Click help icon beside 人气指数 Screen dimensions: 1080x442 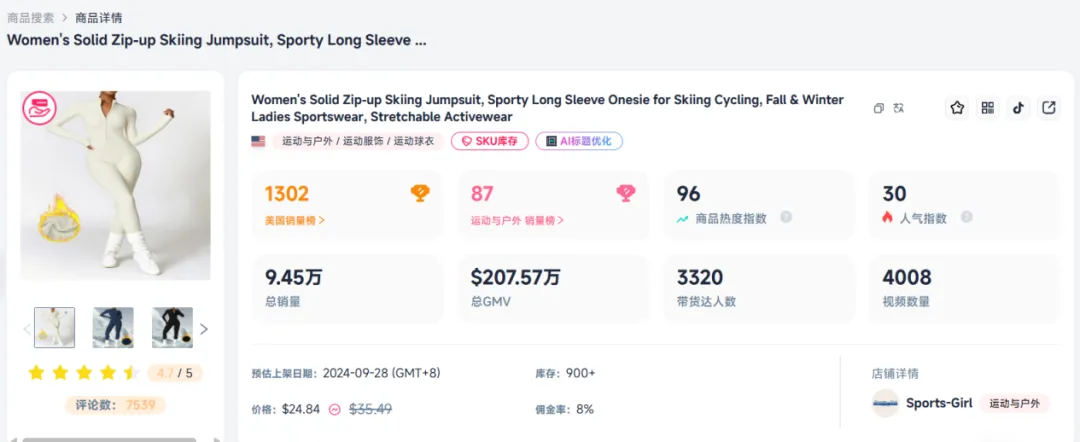pos(966,217)
